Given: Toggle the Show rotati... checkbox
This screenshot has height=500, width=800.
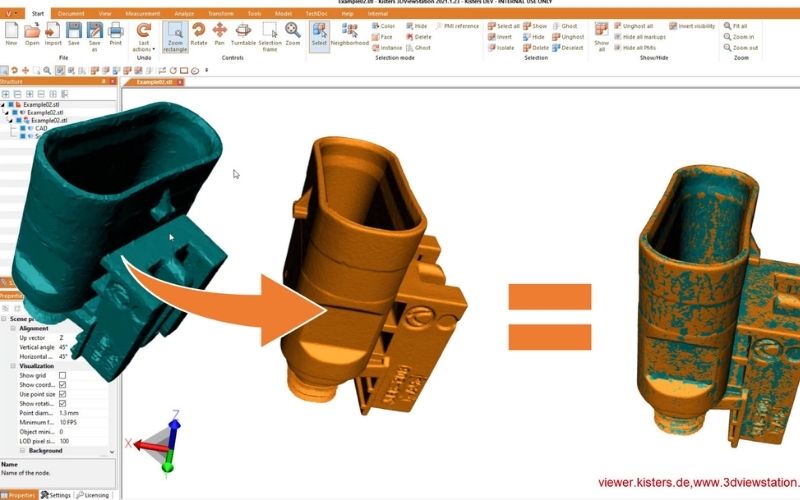Looking at the screenshot, I should (62, 404).
